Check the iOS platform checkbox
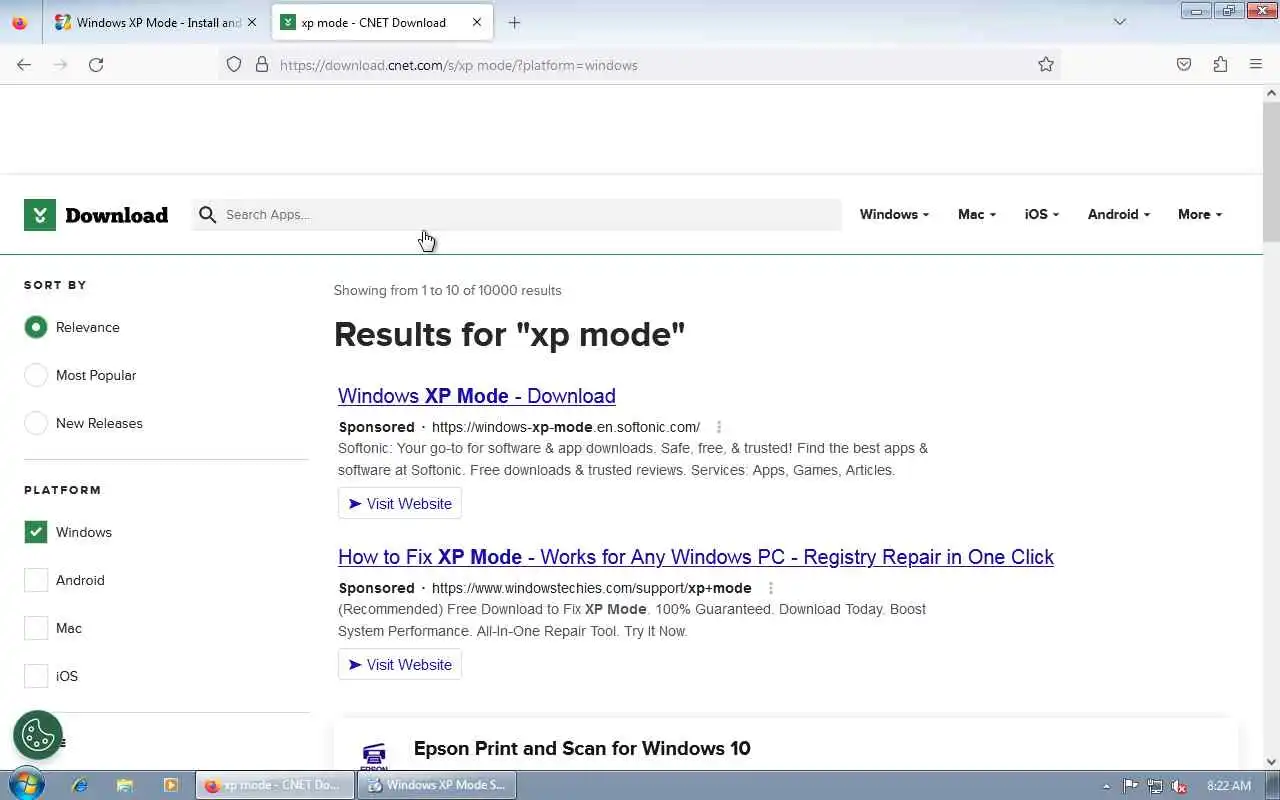1280x800 pixels. (36, 676)
